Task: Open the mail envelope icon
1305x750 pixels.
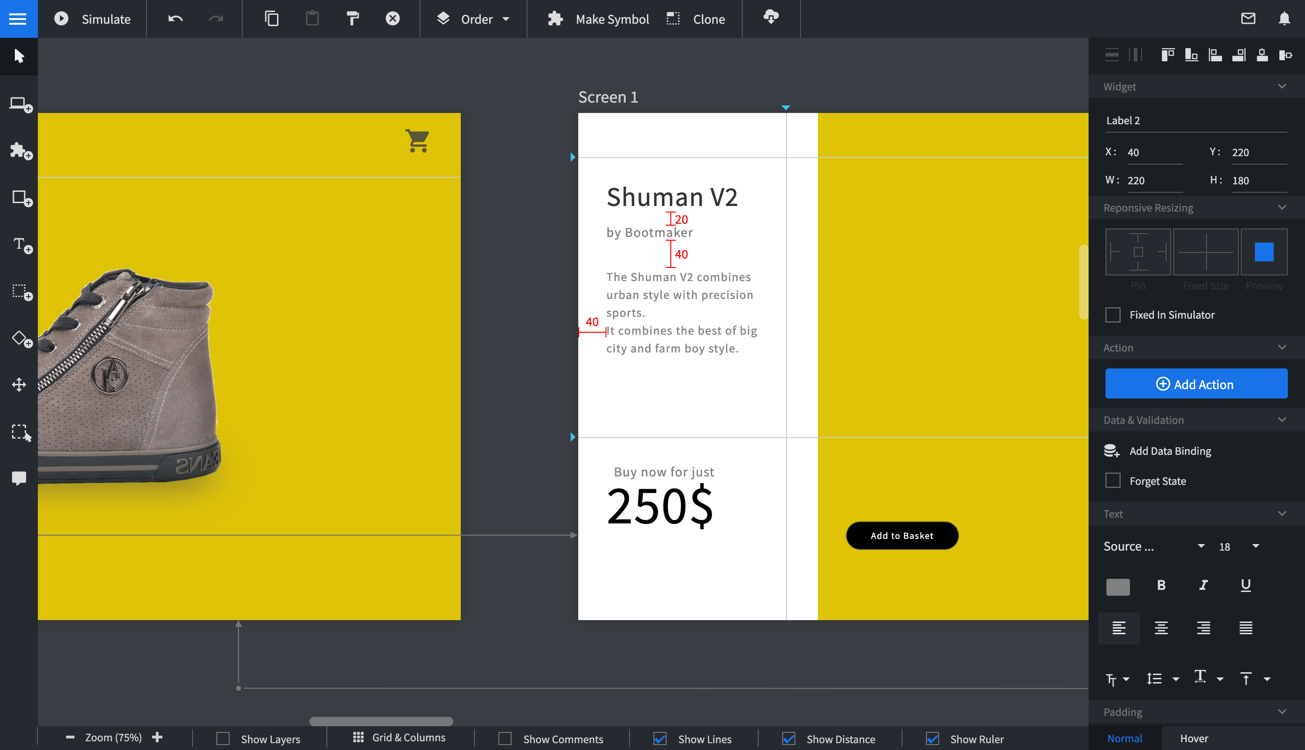Action: (x=1248, y=19)
